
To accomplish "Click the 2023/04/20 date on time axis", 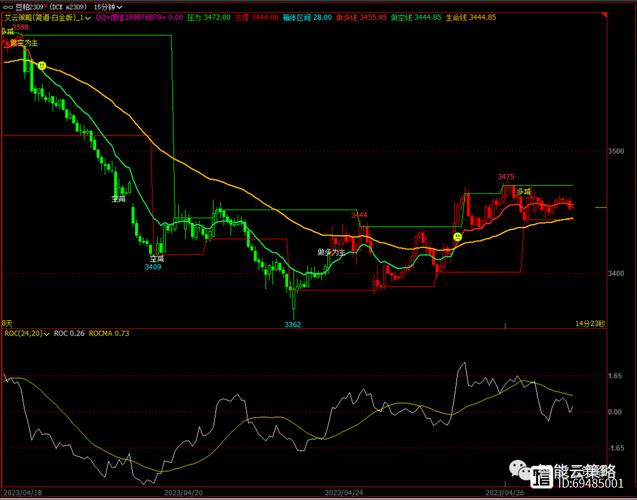I will click(x=182, y=493).
